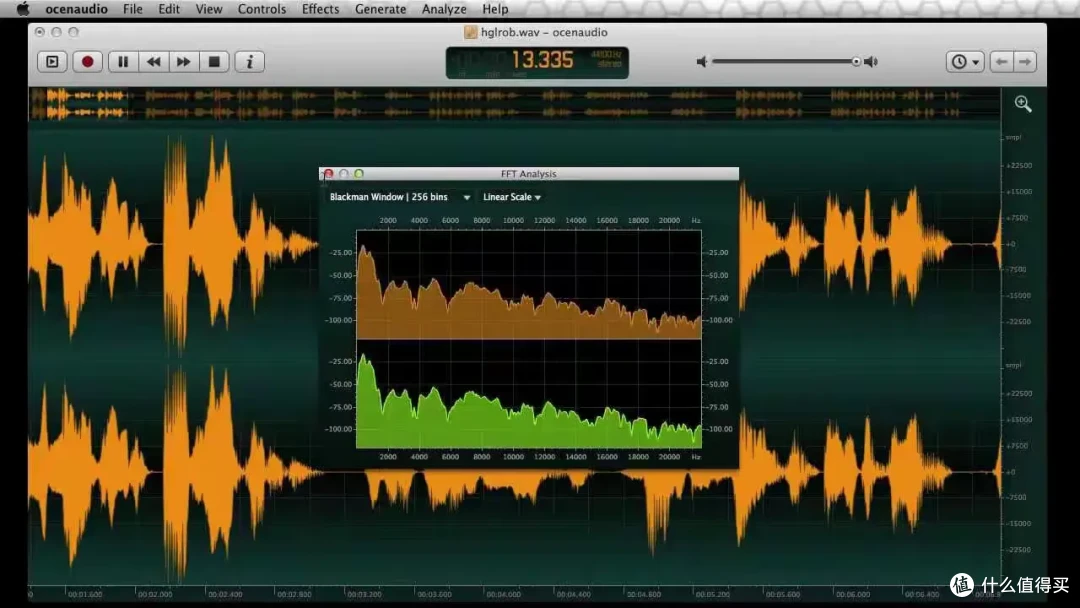
Task: Open the Blackman Window 256 bins dropdown
Action: pos(399,197)
